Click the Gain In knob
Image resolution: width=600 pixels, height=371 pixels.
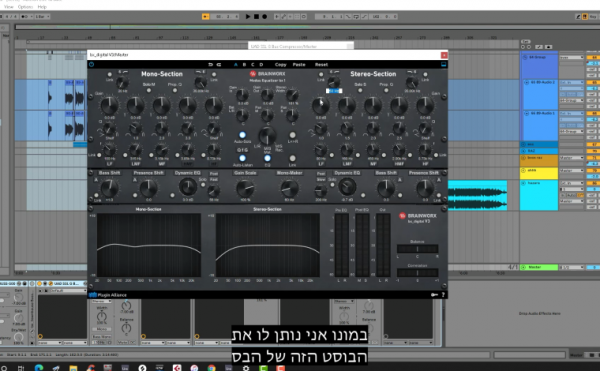click(242, 94)
